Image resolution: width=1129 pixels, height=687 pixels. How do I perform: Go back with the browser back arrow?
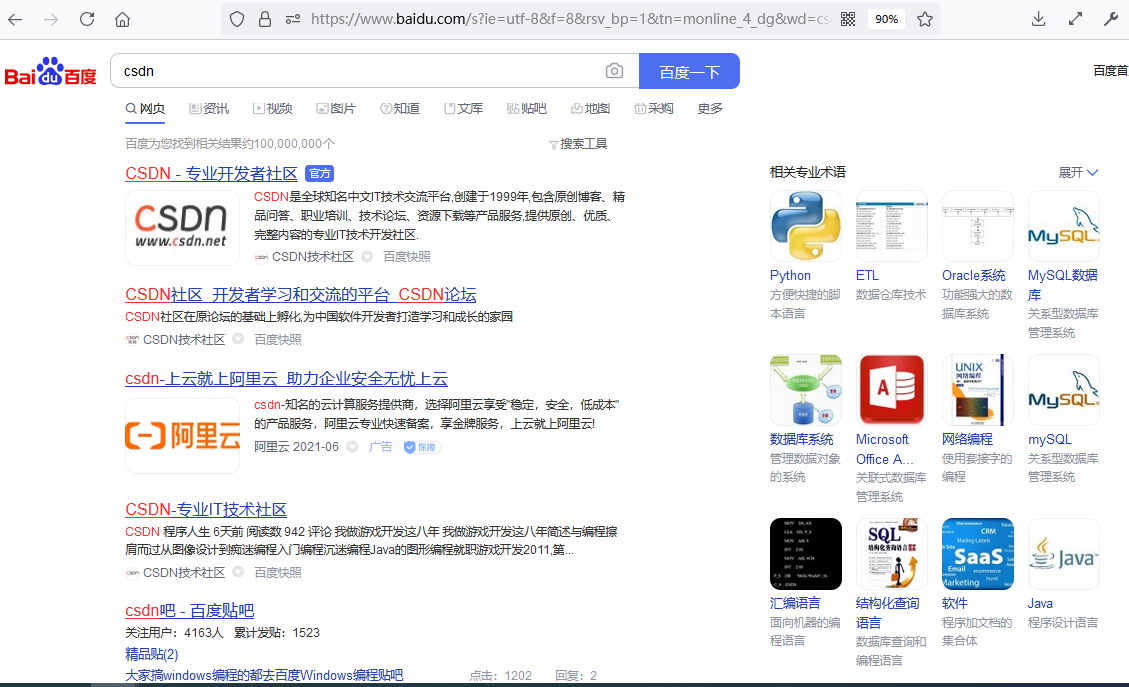15,19
